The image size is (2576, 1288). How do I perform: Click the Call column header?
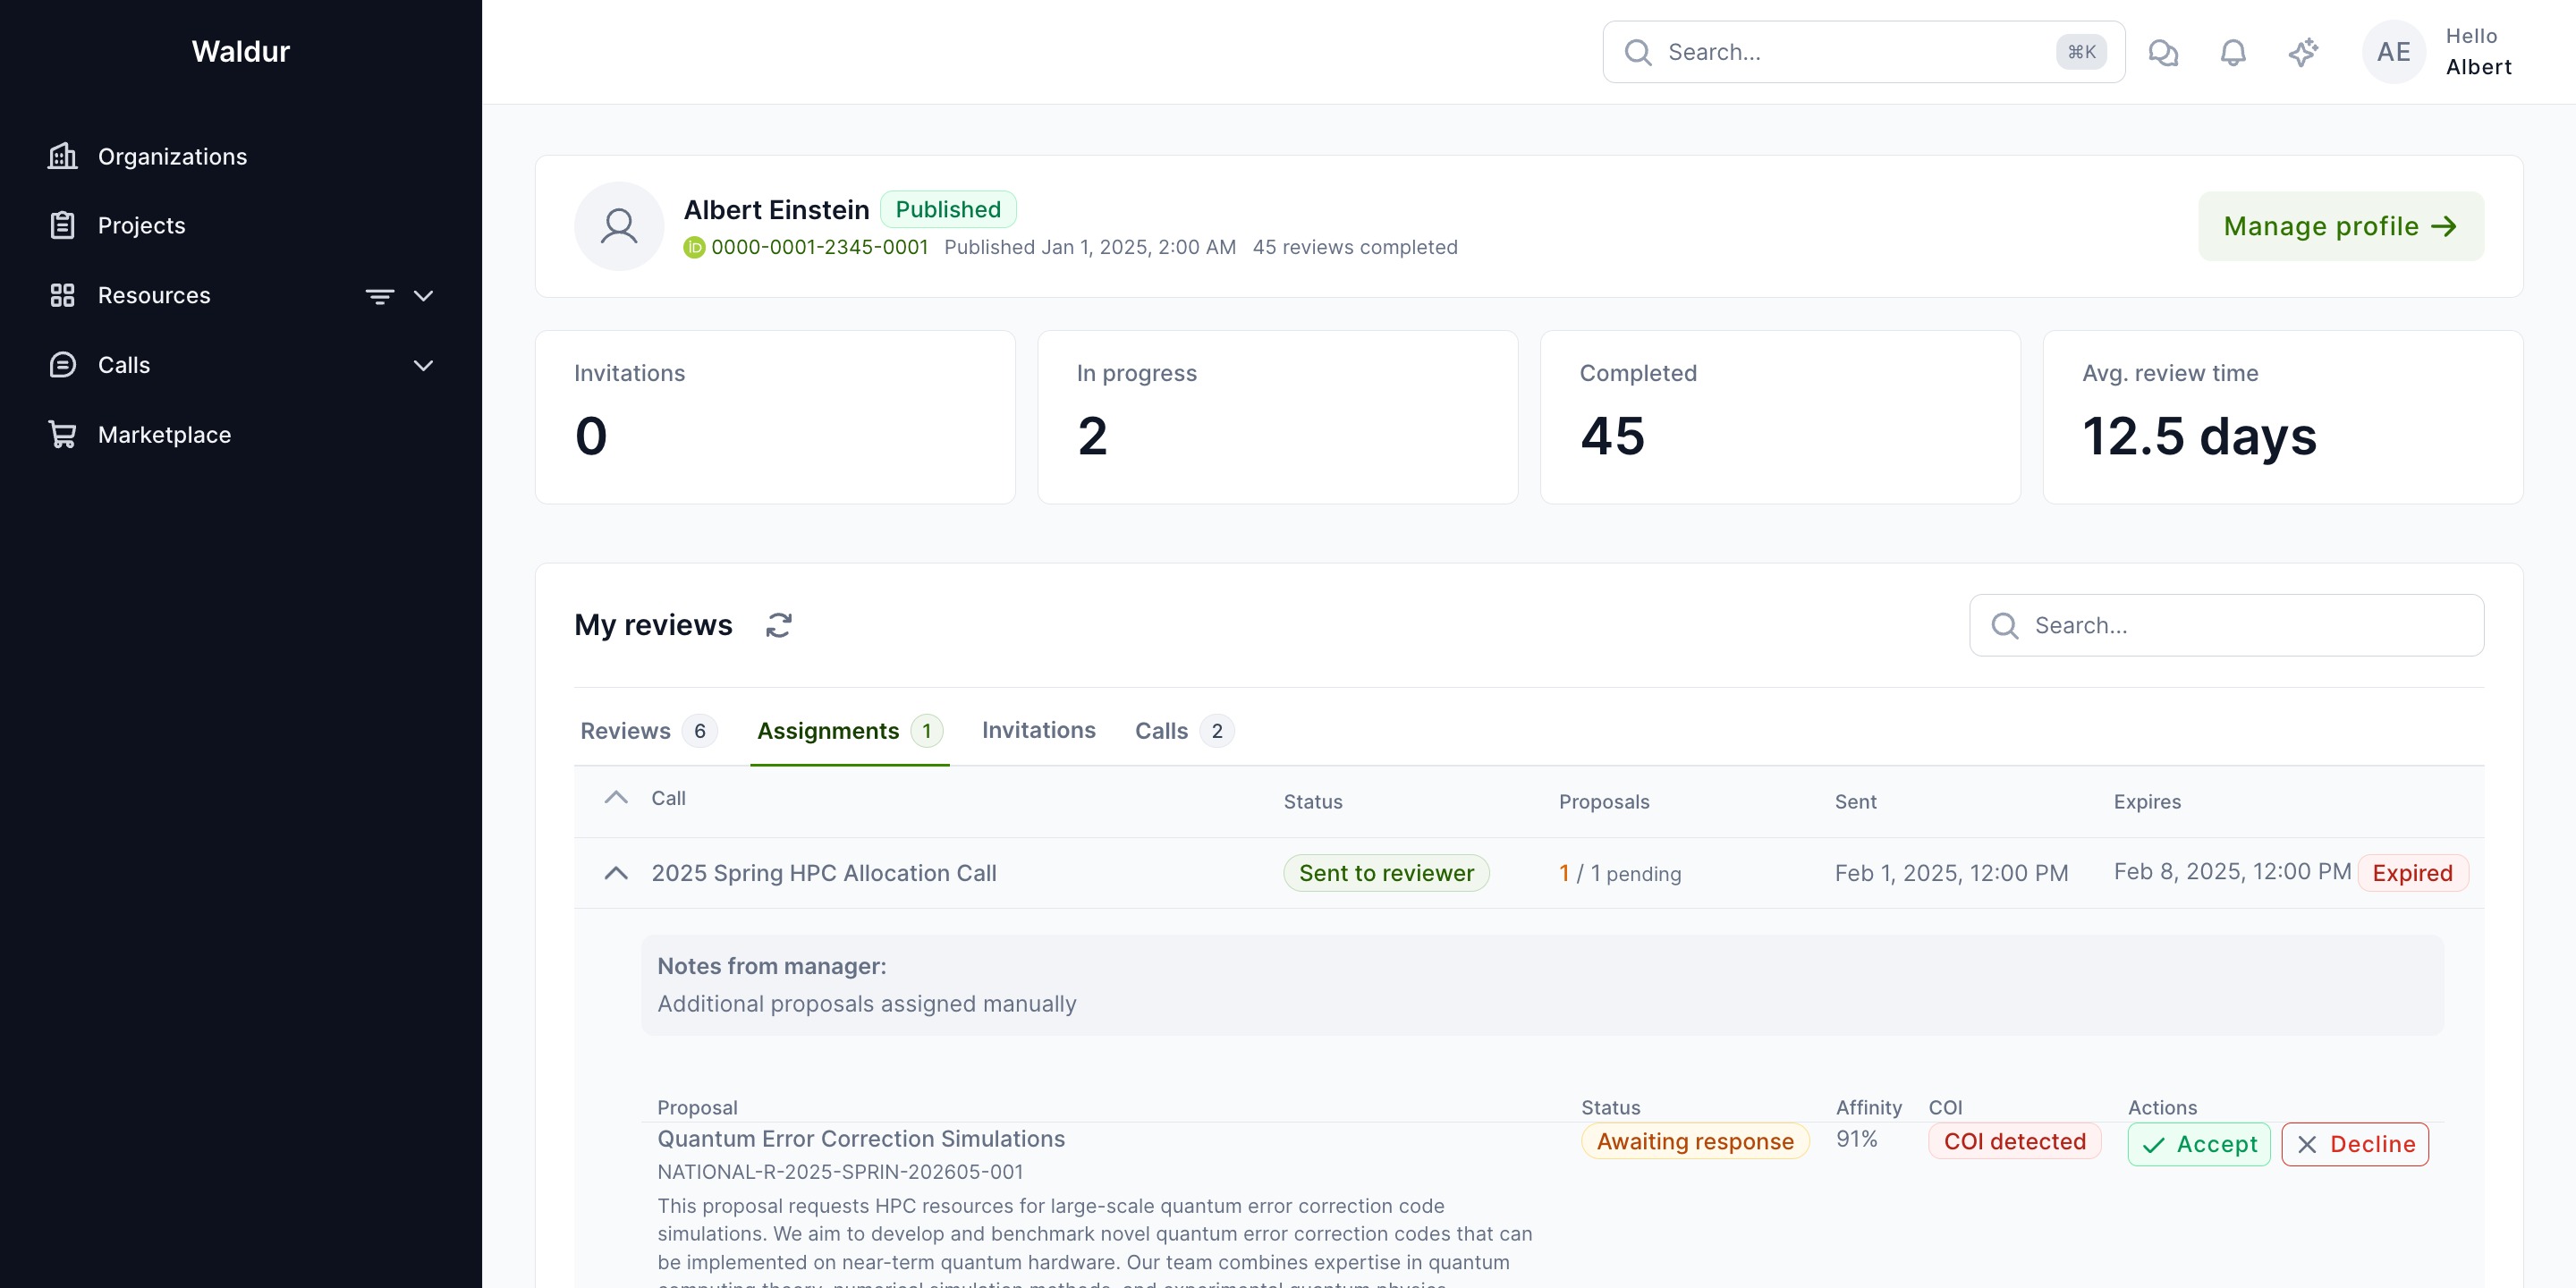668,798
